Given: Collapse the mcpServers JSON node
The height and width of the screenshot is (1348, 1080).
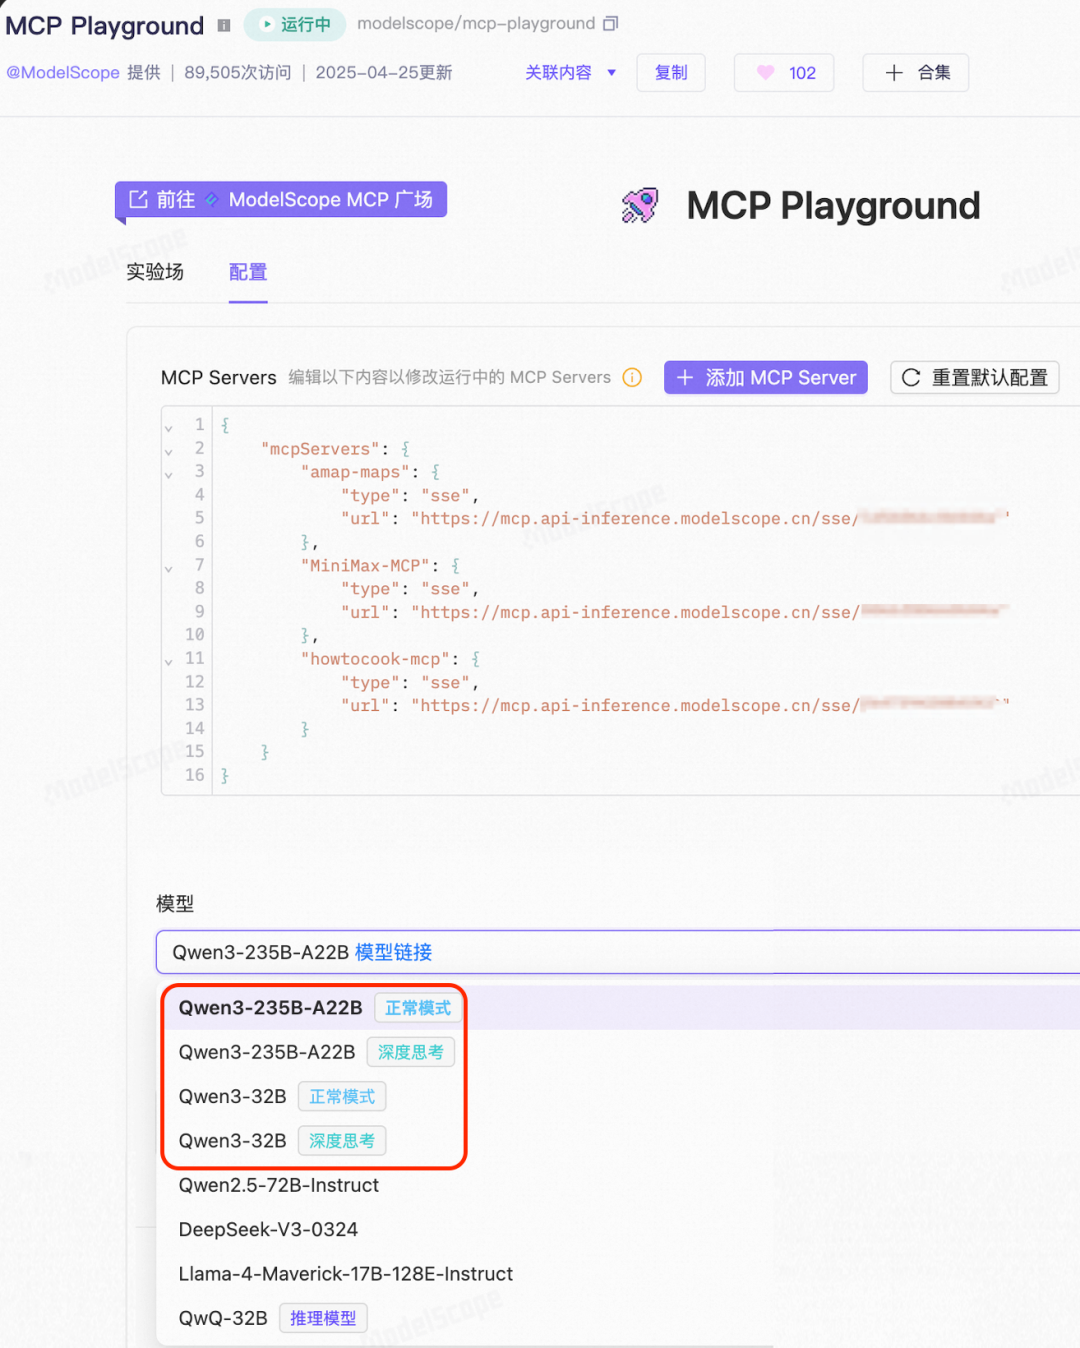Looking at the screenshot, I should (168, 448).
